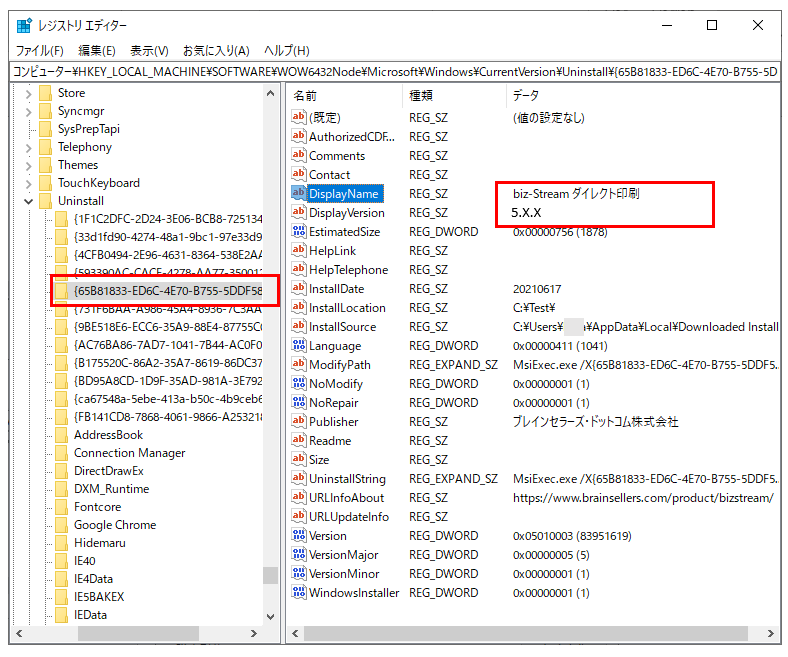Click the tree pane scroll-right arrow
Screen dimensions: 788x657
(254, 633)
